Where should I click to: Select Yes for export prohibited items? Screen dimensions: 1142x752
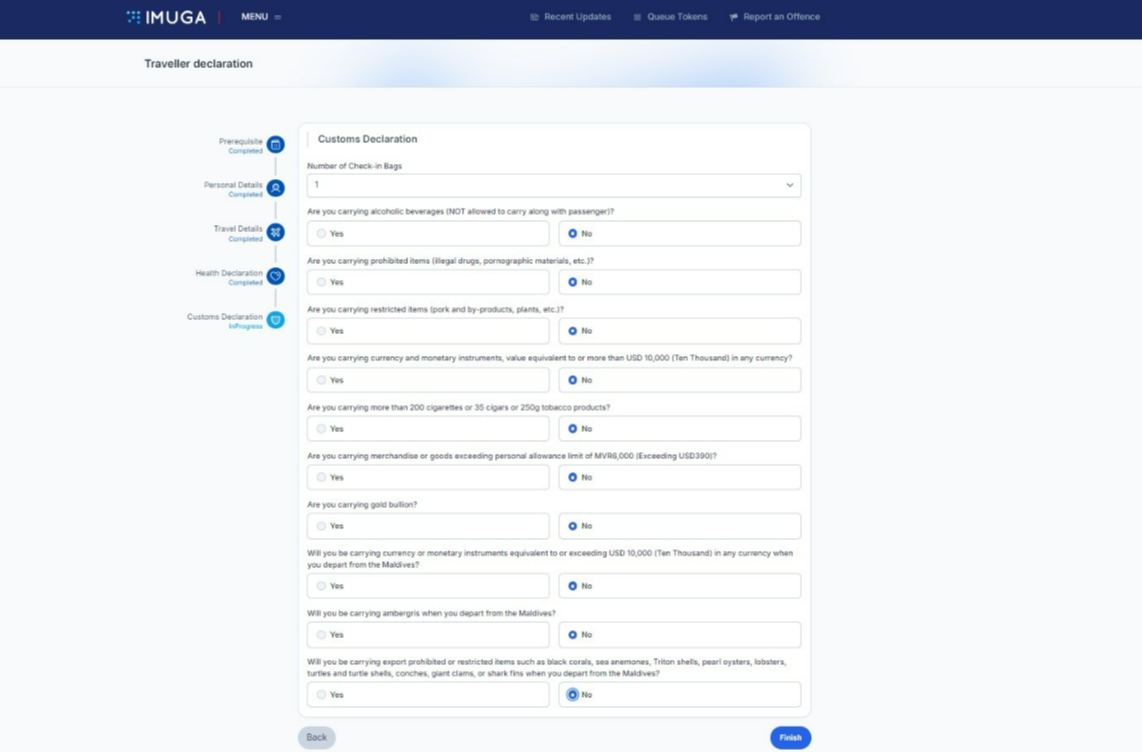(321, 694)
